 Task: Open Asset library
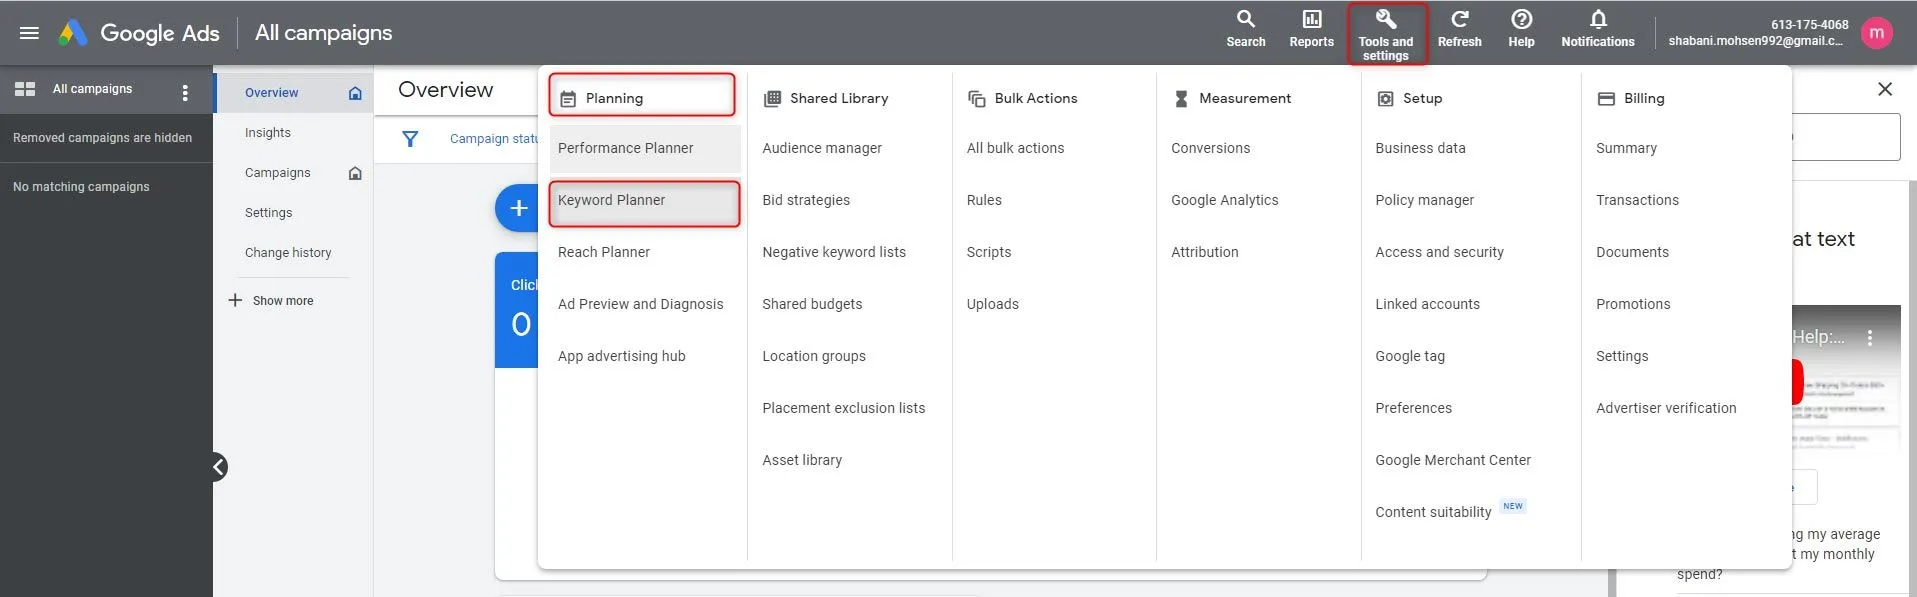[x=802, y=460]
